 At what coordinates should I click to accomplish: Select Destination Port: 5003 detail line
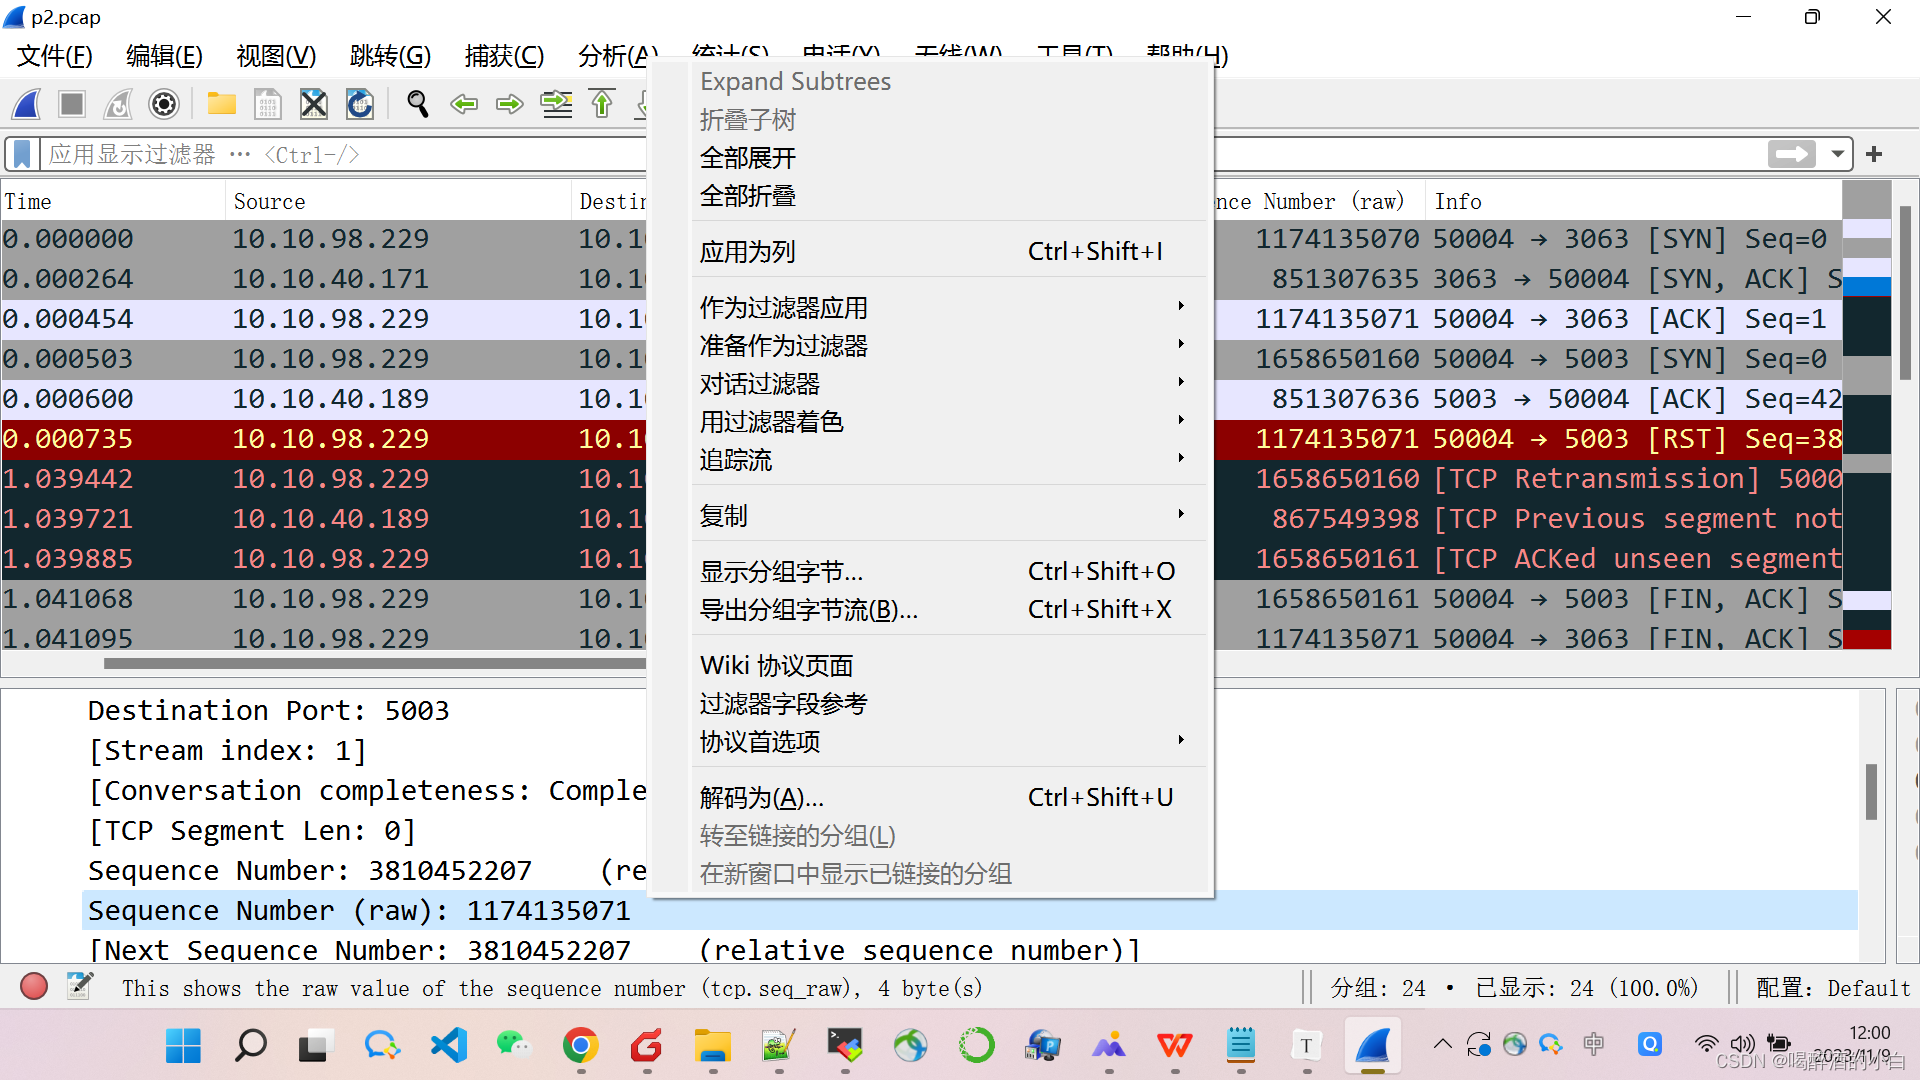(269, 711)
